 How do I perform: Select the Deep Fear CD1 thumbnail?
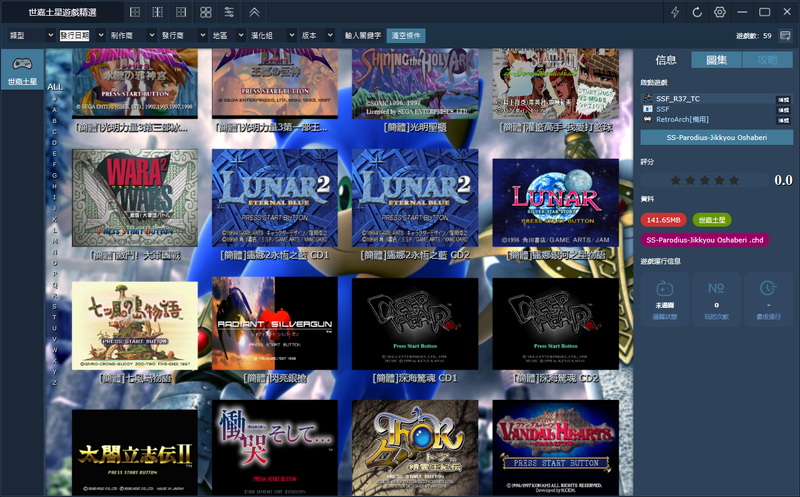[x=415, y=324]
